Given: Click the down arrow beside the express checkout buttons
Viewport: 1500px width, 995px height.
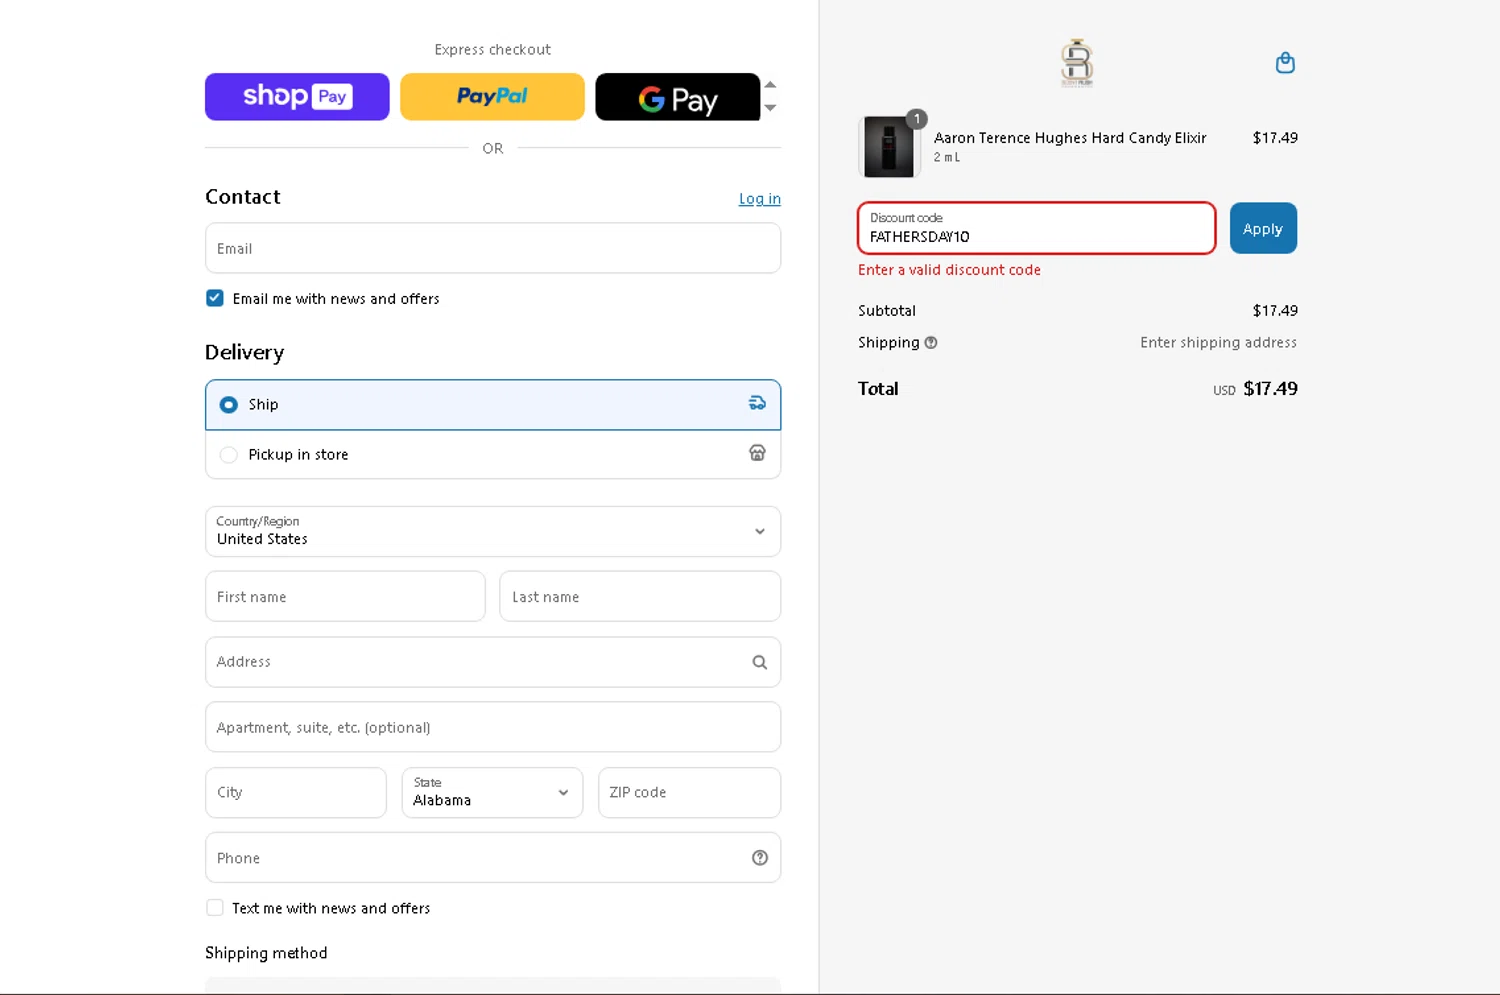Looking at the screenshot, I should 770,108.
